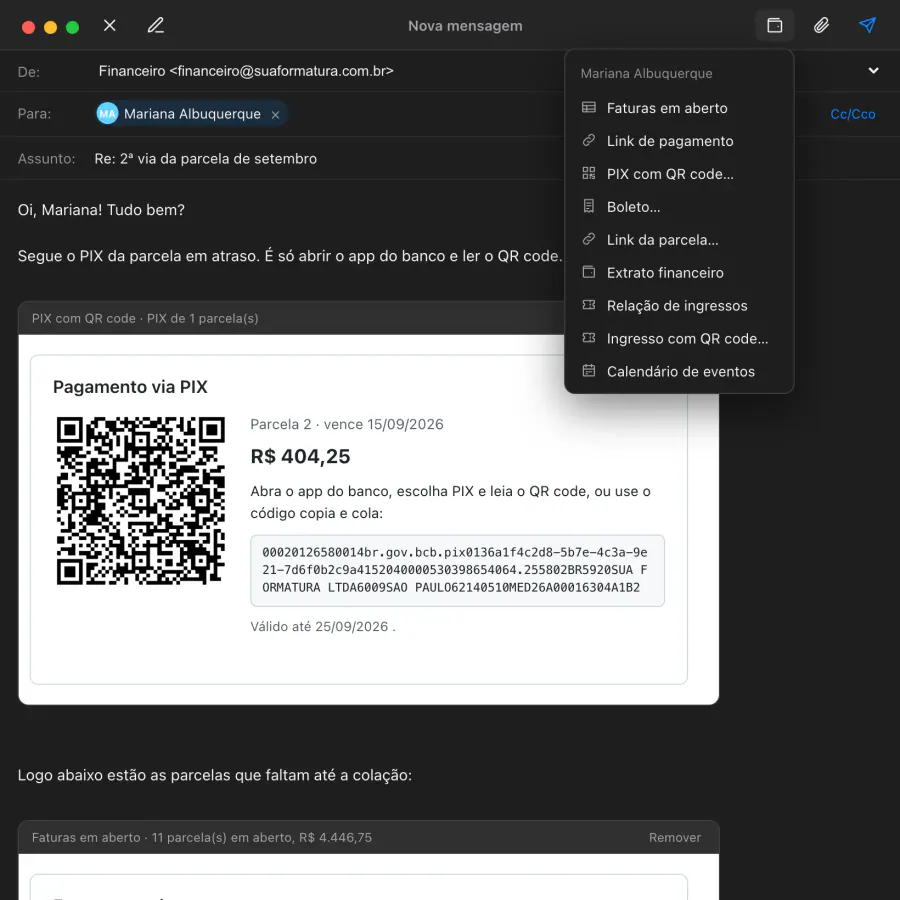Click the 'Abra o app do banco' instructions
Viewport: 900px width, 900px height.
[x=450, y=502]
